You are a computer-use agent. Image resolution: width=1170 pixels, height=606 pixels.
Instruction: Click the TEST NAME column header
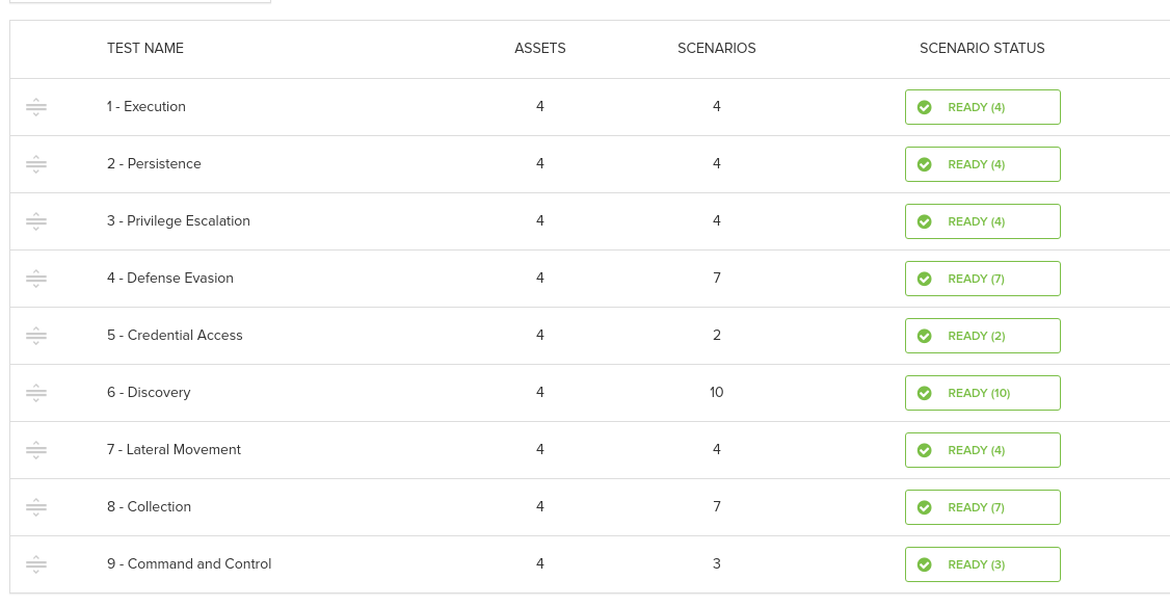pos(145,48)
